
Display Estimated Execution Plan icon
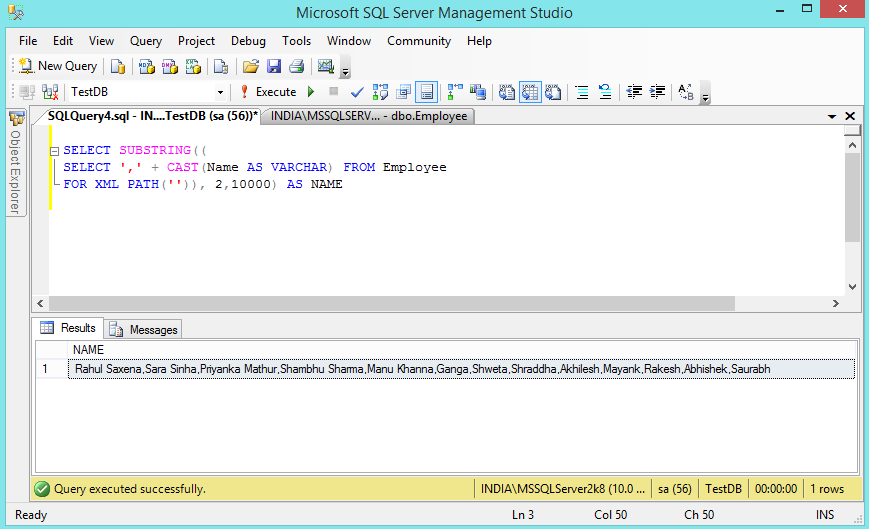point(380,92)
